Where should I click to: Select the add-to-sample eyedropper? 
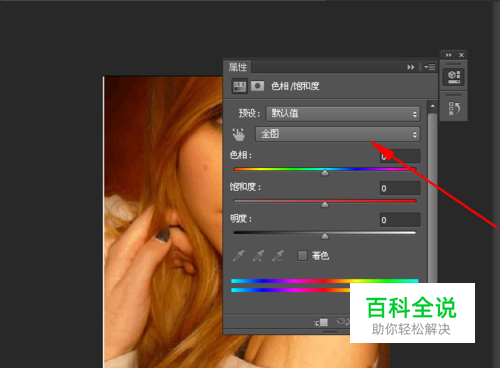click(258, 256)
